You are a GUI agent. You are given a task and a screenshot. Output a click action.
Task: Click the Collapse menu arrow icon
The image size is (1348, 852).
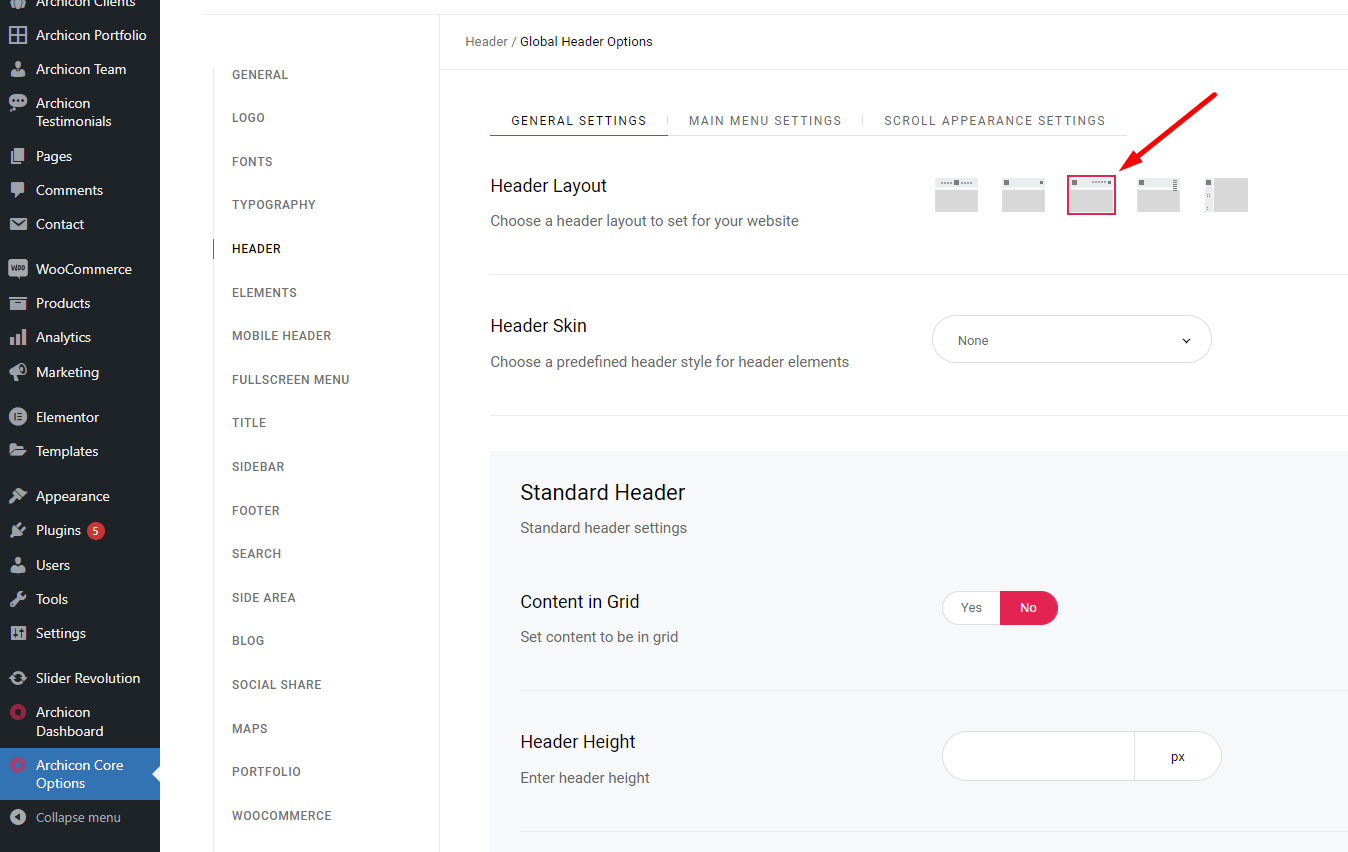17,817
